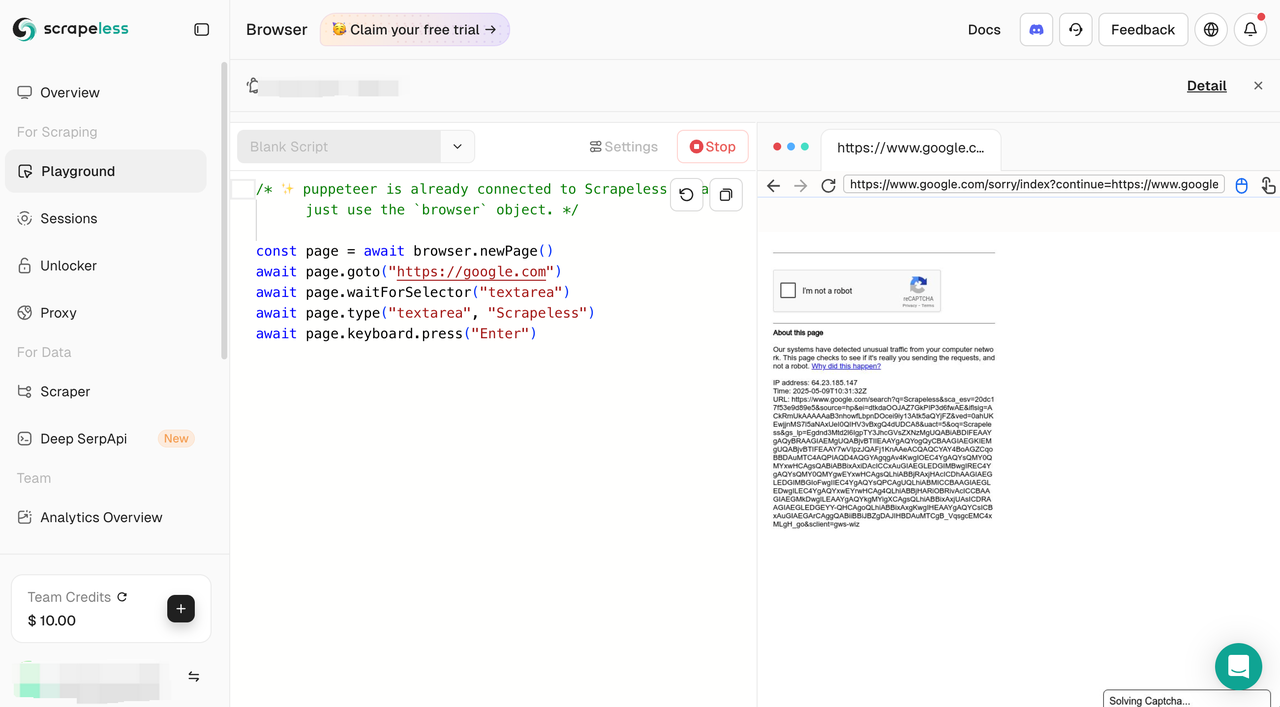Click Claim your free trial banner

tap(414, 30)
